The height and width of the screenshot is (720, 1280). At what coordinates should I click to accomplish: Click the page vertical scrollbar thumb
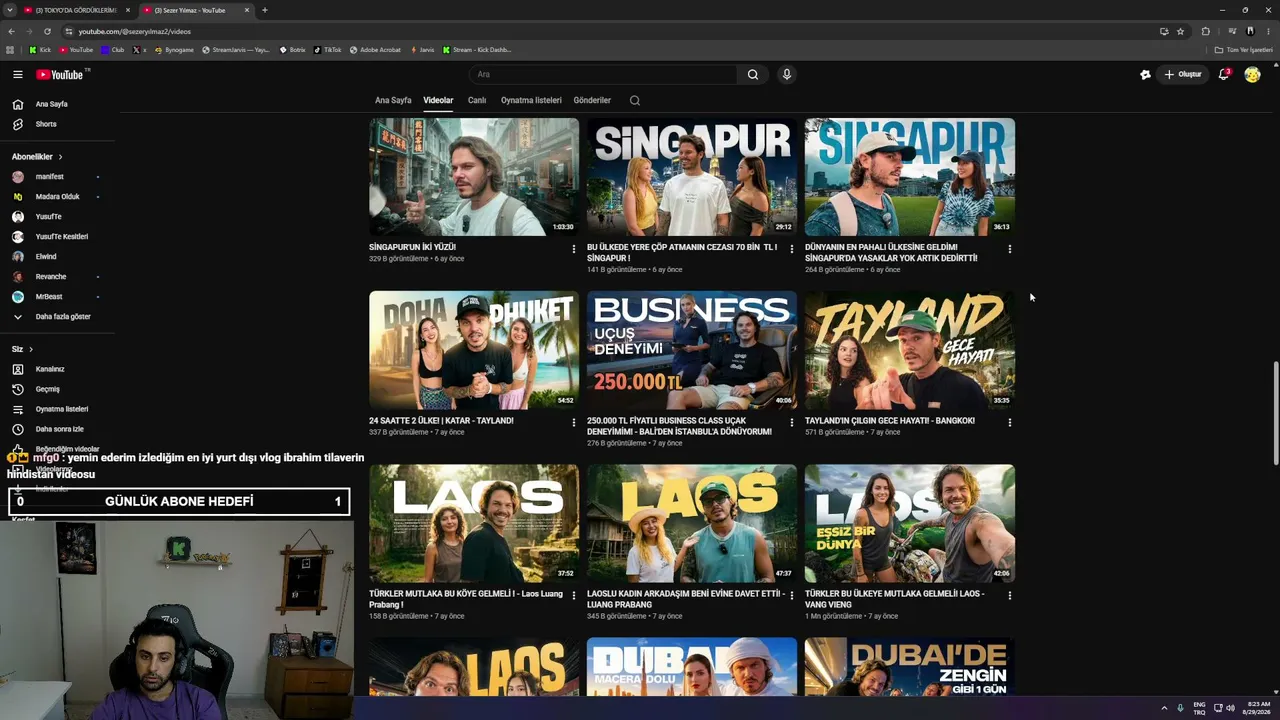tap(1275, 413)
